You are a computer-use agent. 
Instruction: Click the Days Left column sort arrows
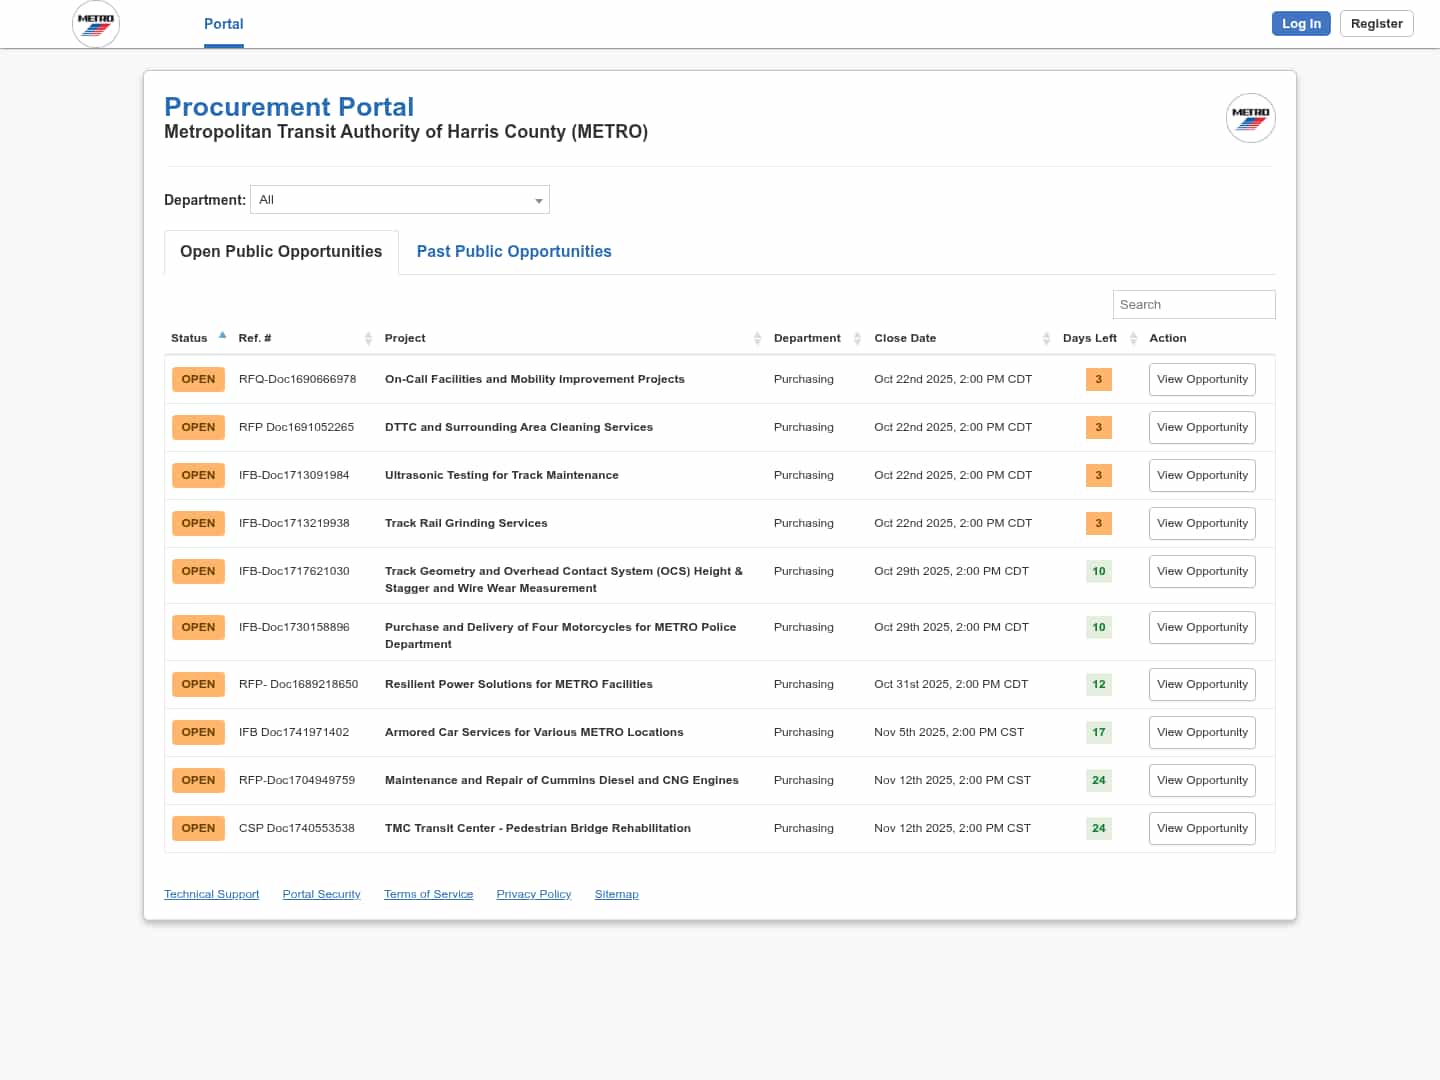(1133, 338)
